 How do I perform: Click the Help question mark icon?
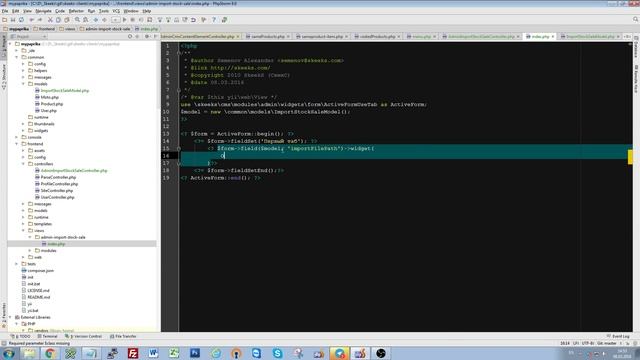[x=213, y=20]
